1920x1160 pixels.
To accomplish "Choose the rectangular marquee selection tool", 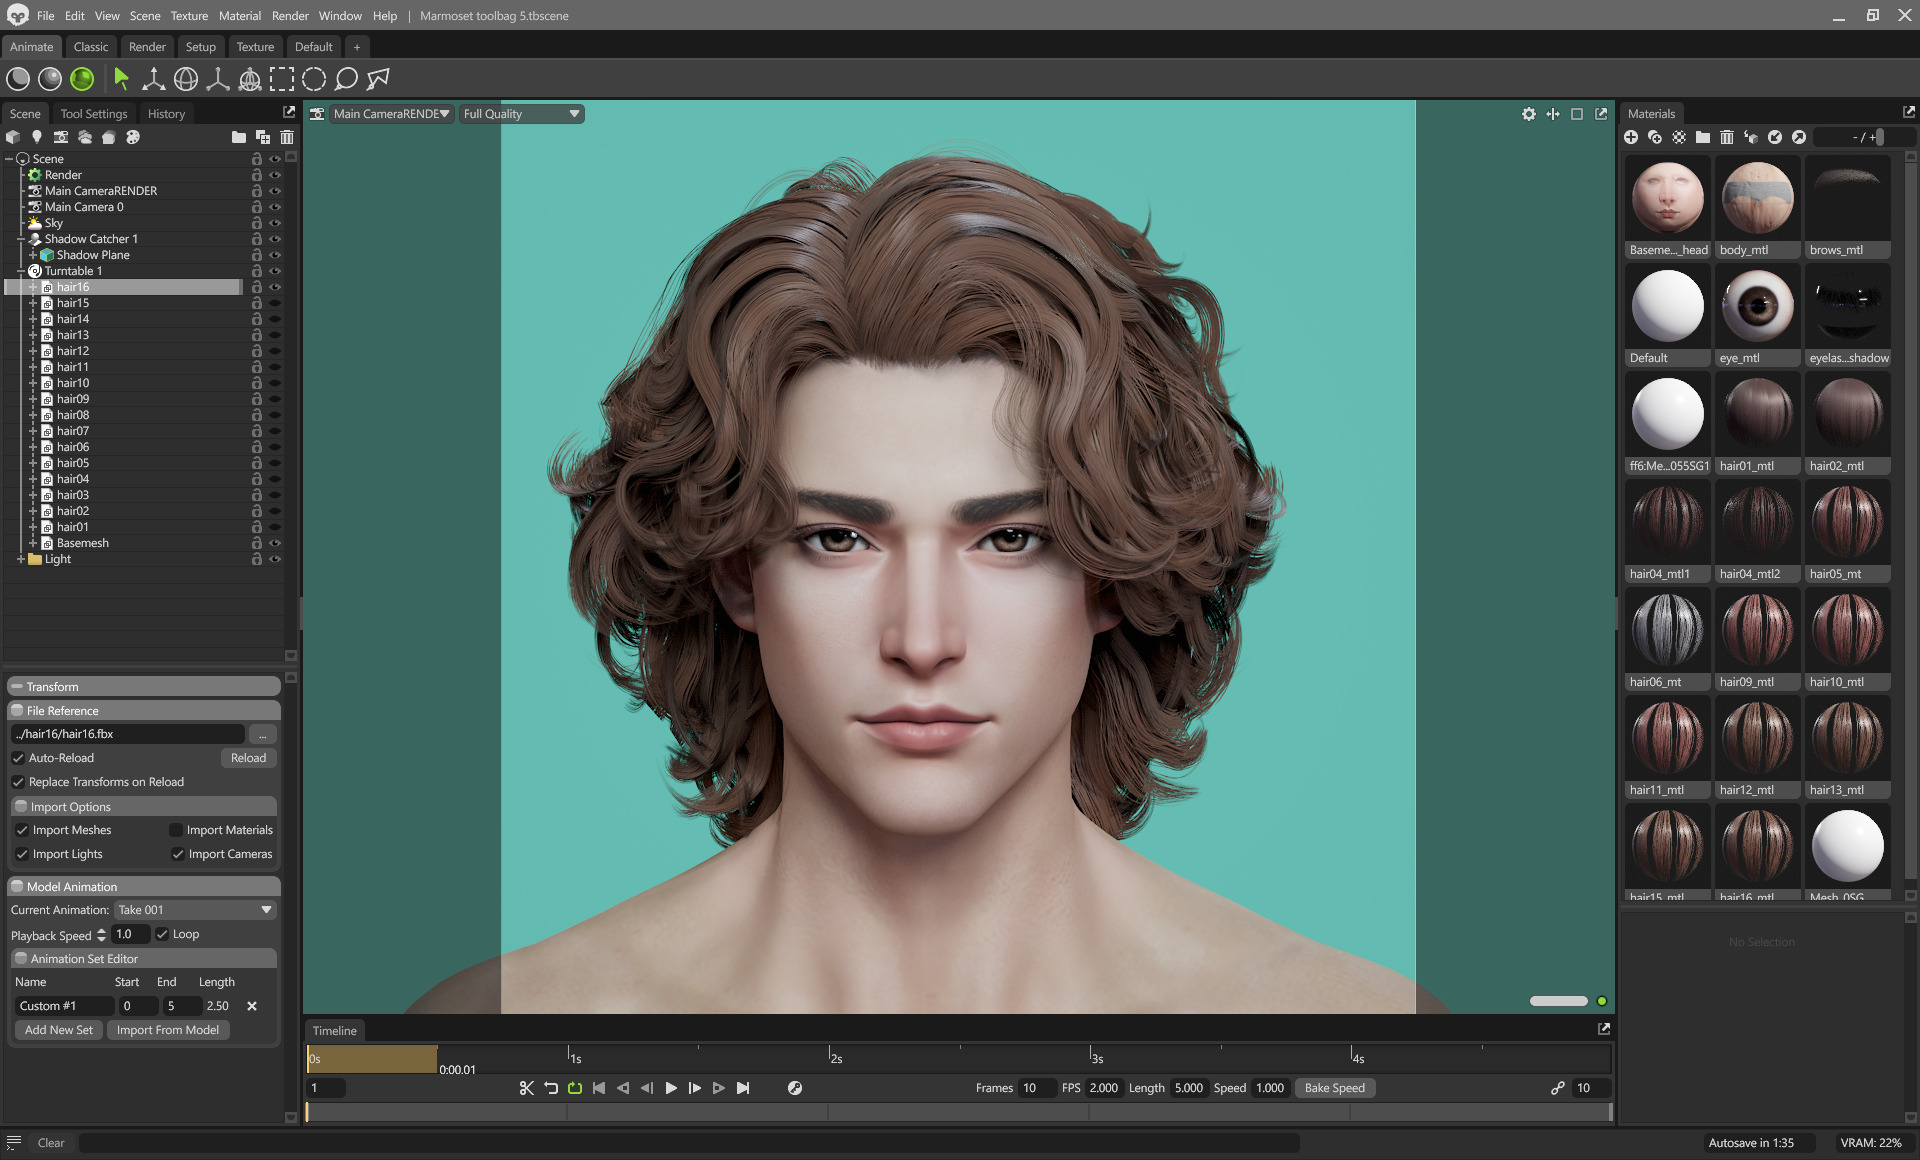I will point(282,79).
